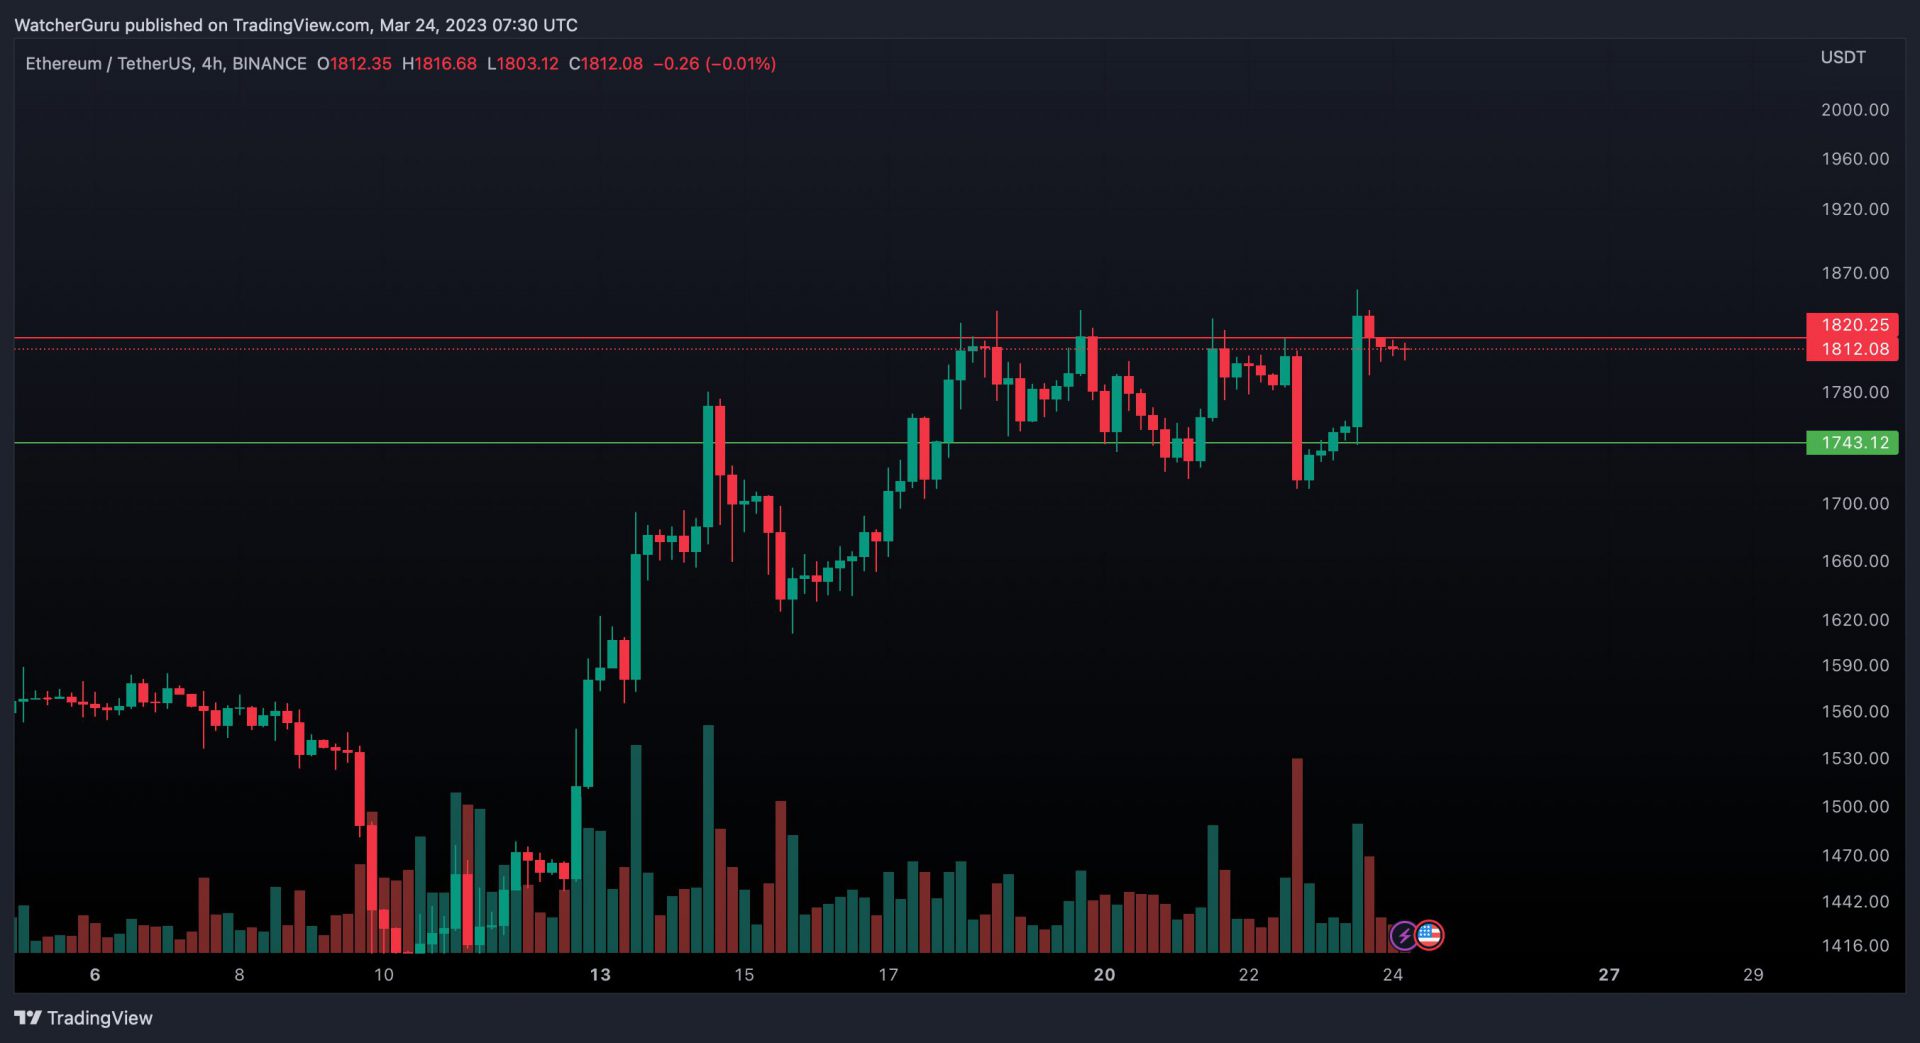Click the 1700.00 price axis label
Screen dimensions: 1920x1043
[x=1855, y=504]
